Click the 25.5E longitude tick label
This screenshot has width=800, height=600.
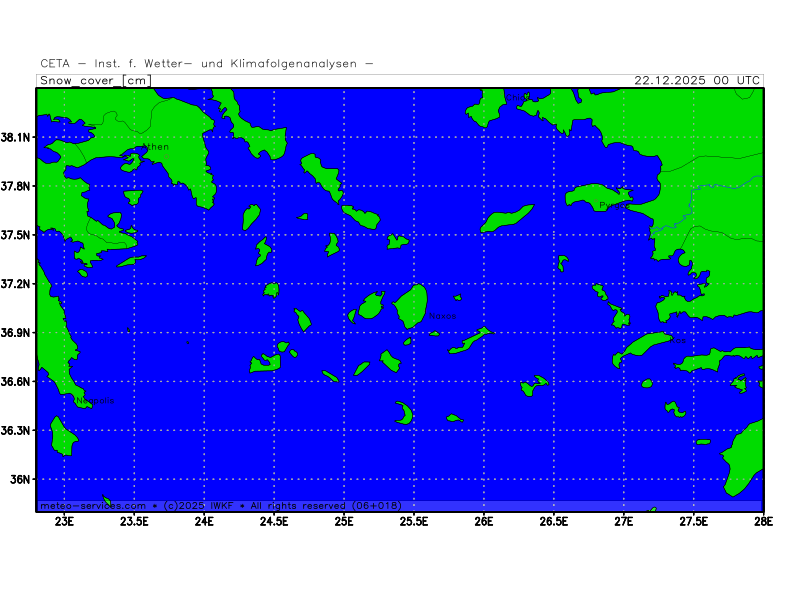click(414, 521)
